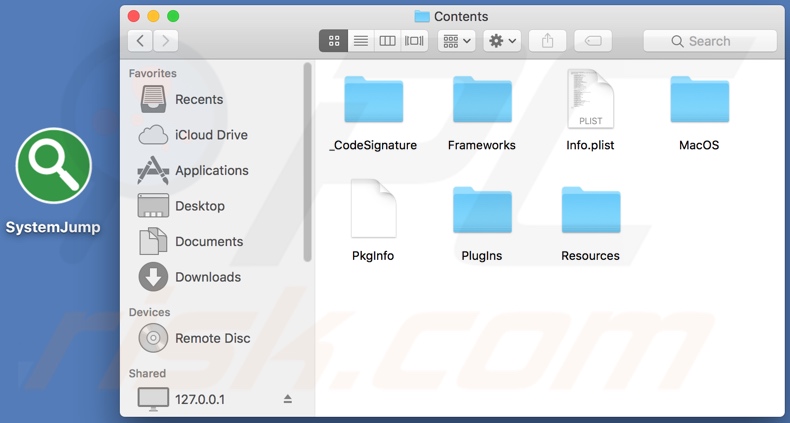Click the Resources folder name label
This screenshot has height=423, width=790.
point(590,256)
